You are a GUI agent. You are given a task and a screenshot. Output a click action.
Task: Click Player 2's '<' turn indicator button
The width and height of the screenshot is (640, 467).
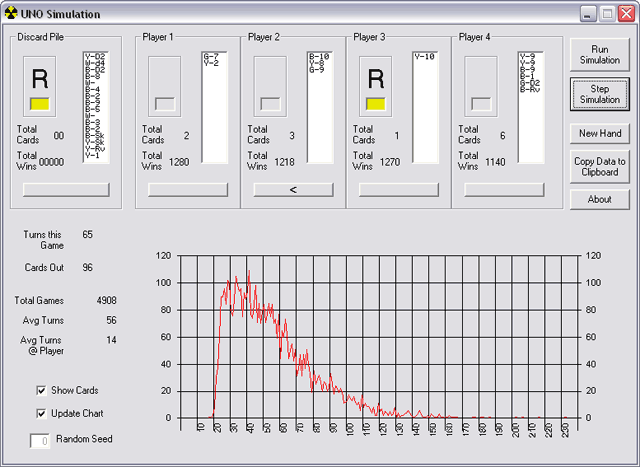(293, 190)
